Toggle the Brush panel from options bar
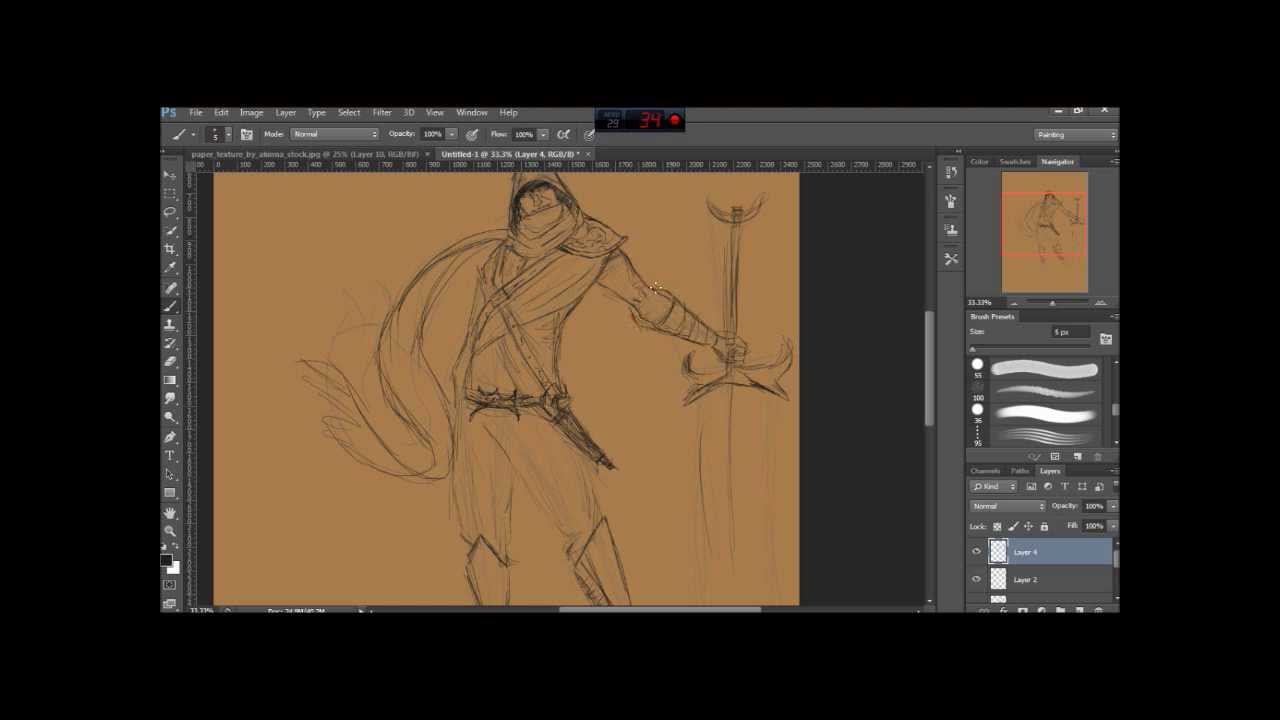 [x=247, y=134]
